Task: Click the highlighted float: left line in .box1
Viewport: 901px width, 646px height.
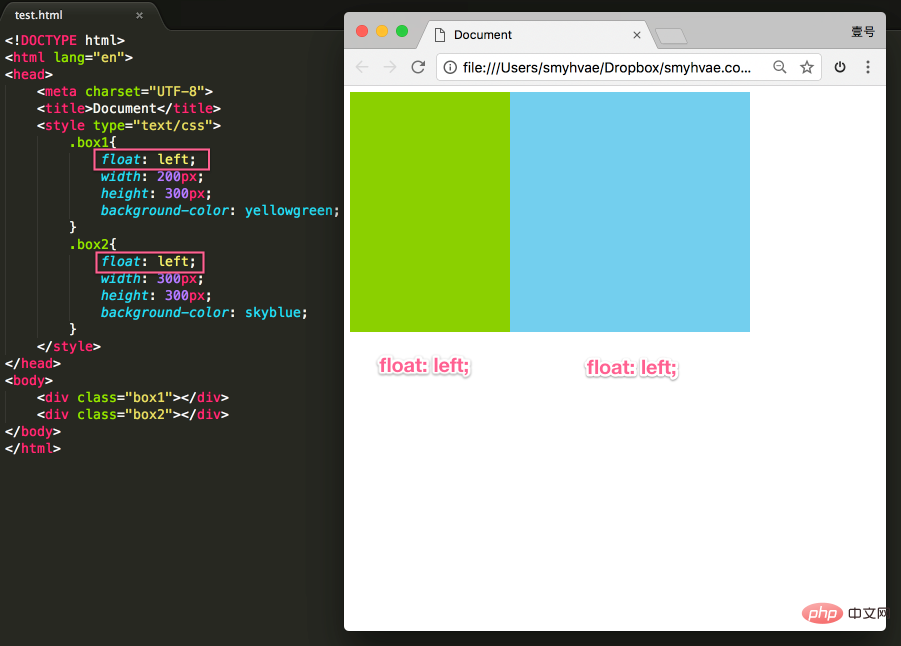Action: tap(153, 160)
